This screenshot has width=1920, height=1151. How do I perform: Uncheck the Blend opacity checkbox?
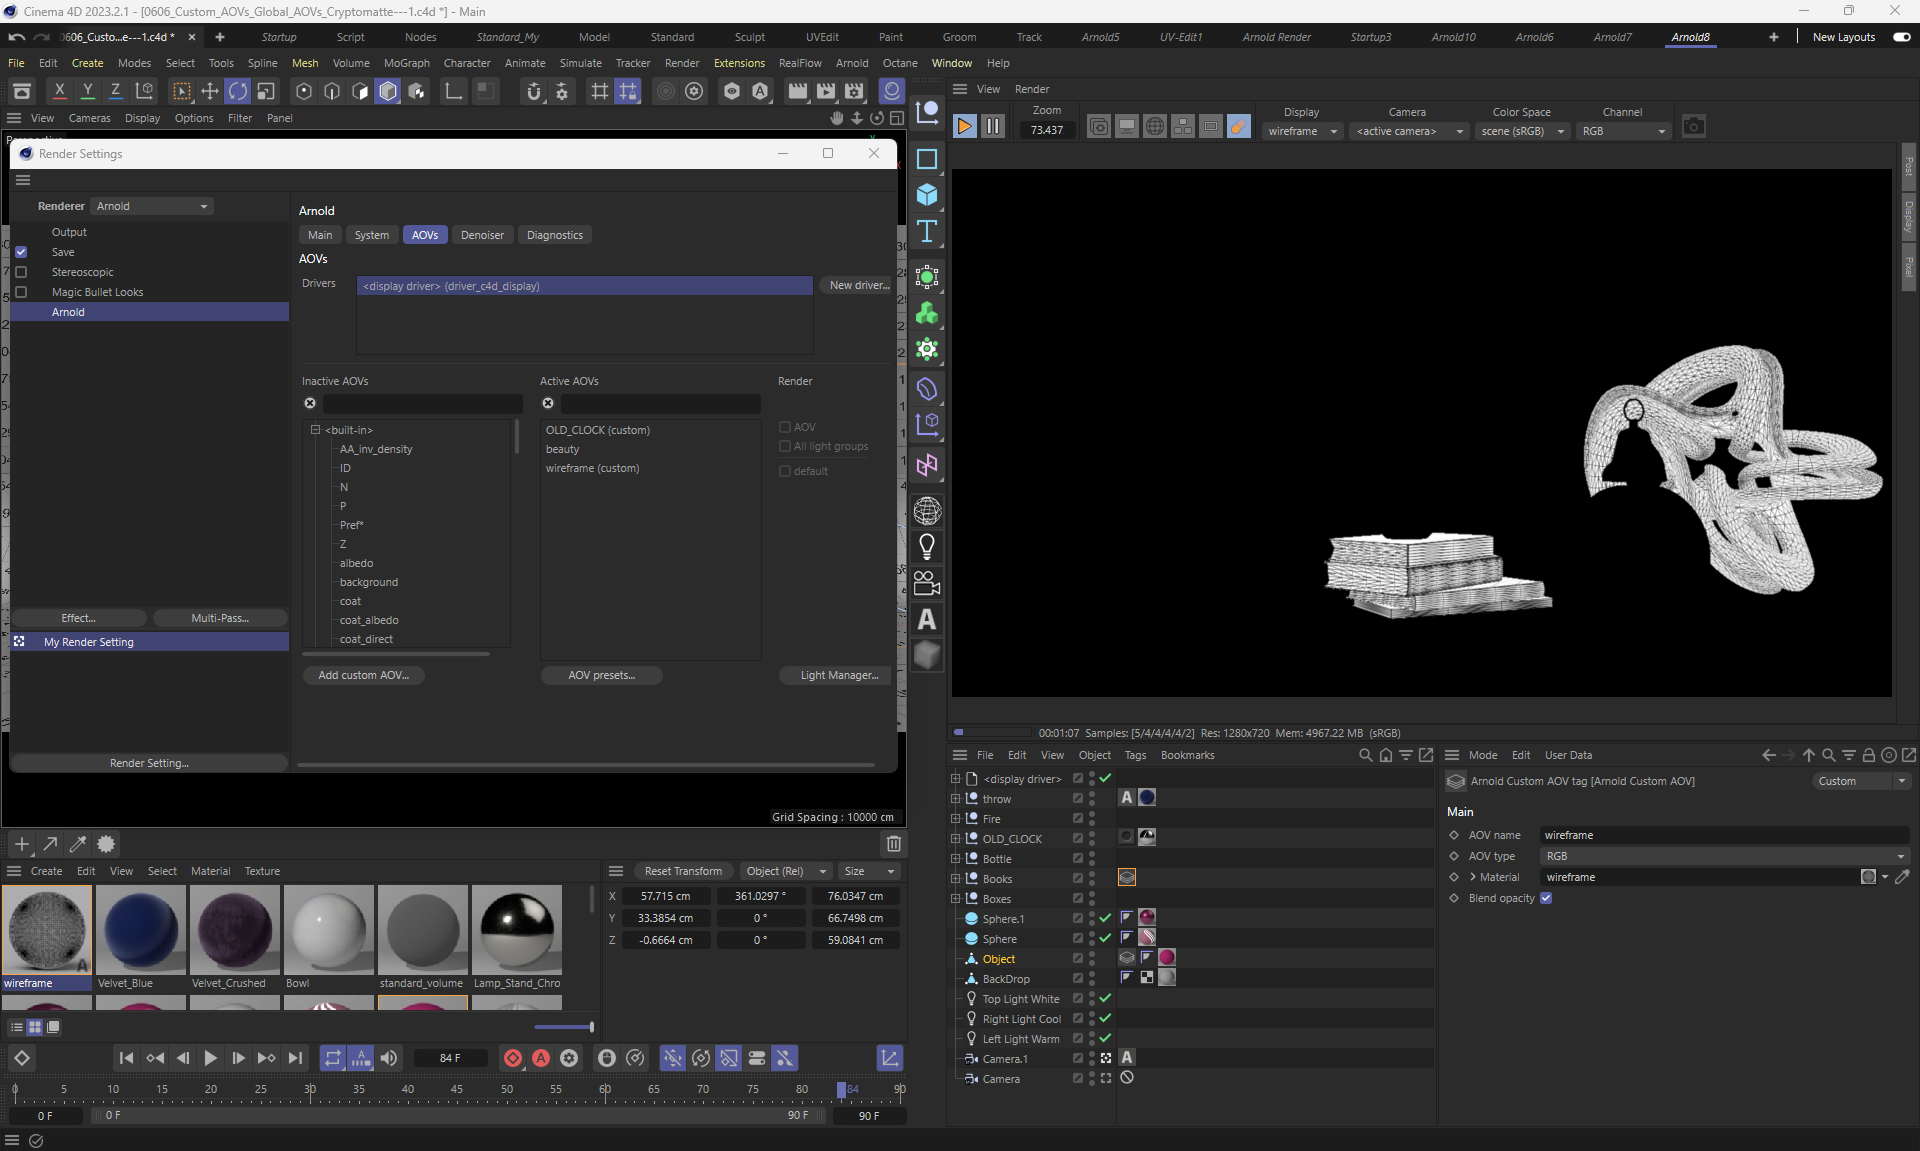1546,898
